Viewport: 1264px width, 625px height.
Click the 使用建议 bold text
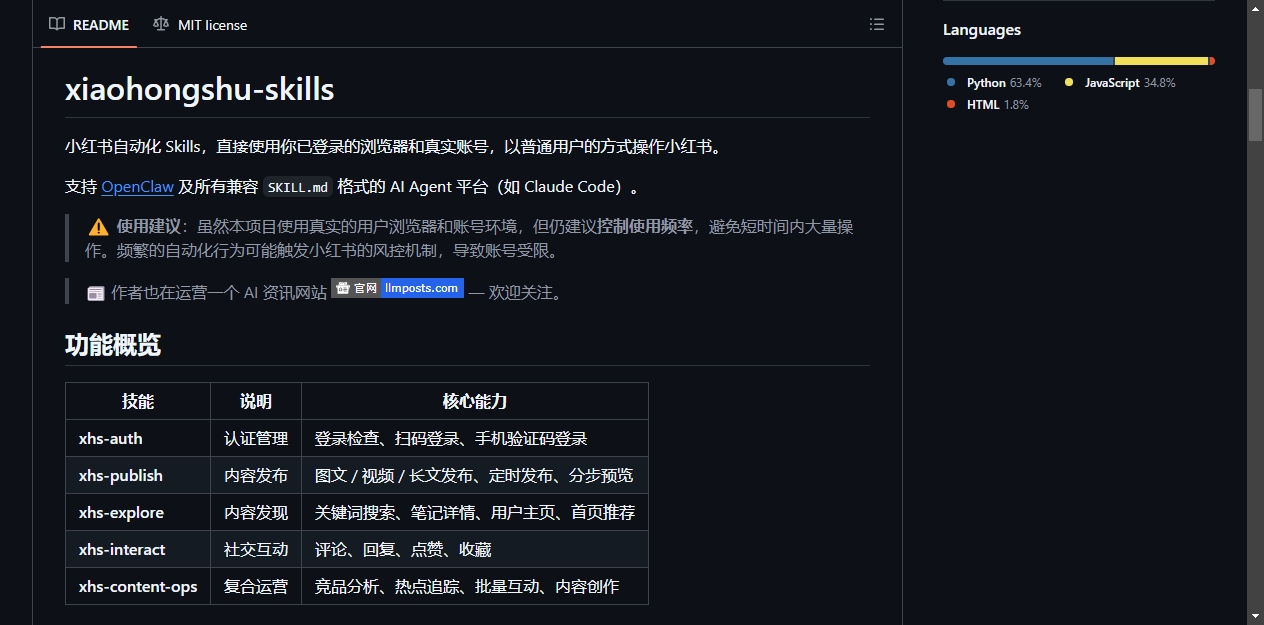click(x=148, y=227)
